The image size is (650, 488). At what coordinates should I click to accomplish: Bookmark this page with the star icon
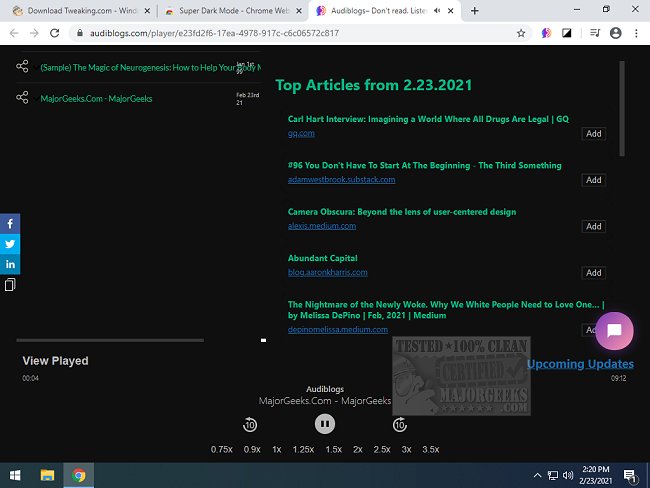[x=521, y=33]
